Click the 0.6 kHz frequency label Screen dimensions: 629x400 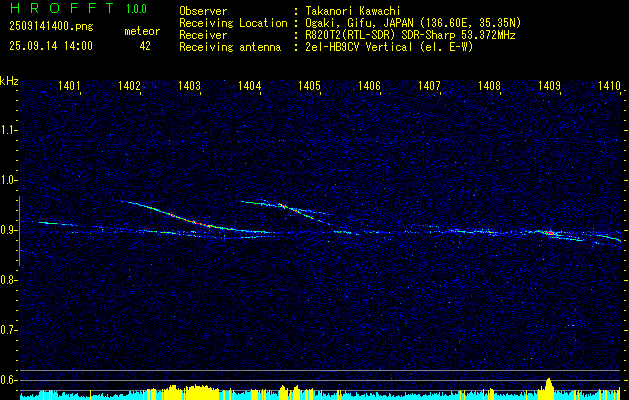click(x=8, y=380)
